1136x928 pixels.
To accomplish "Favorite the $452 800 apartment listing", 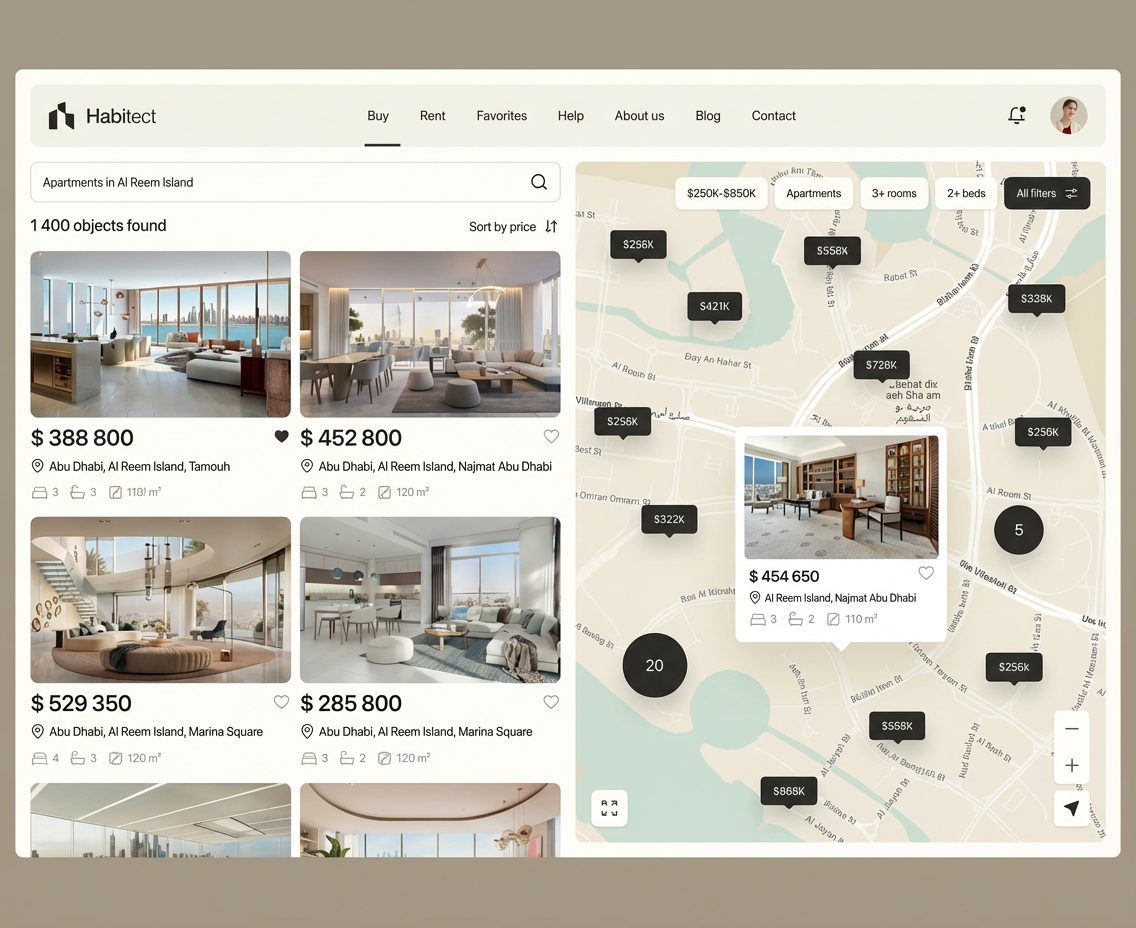I will (551, 436).
